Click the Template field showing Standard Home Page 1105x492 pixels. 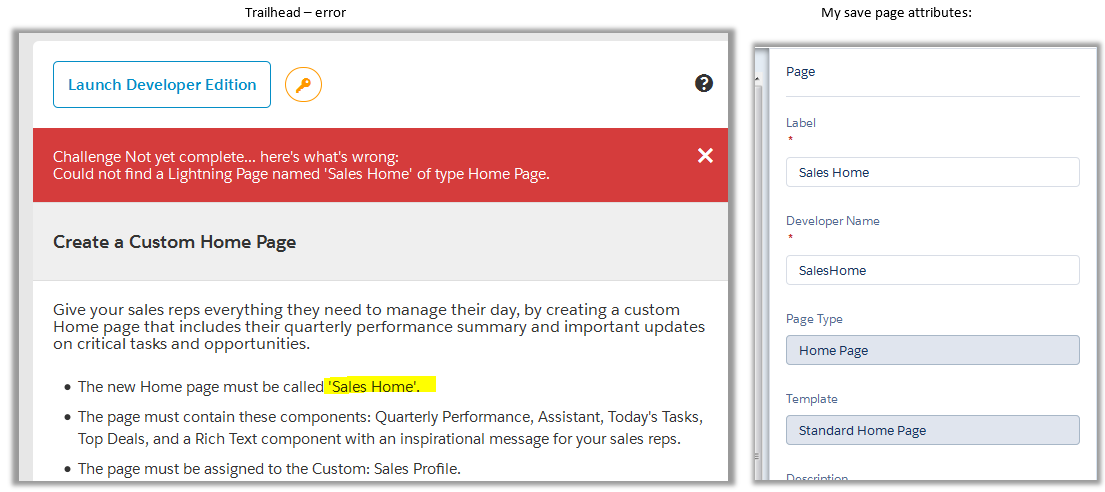pos(932,430)
